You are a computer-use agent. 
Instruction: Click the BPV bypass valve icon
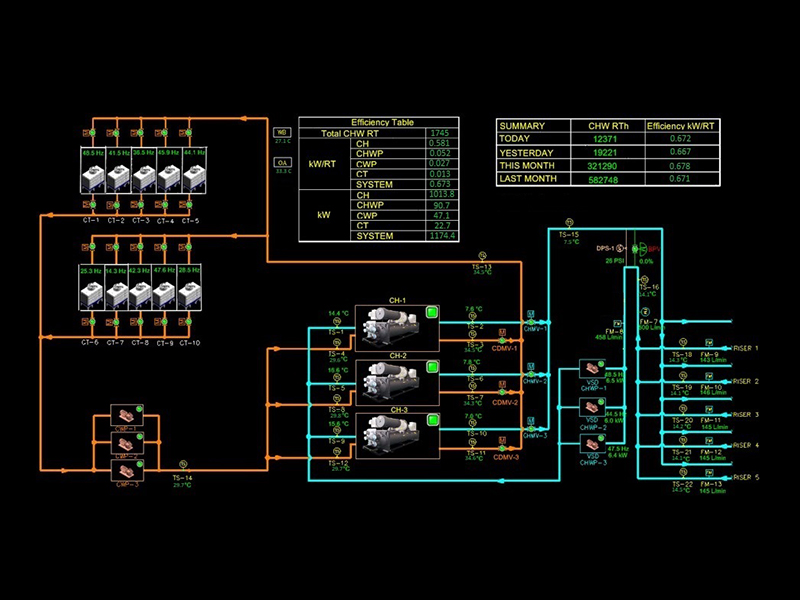[642, 249]
